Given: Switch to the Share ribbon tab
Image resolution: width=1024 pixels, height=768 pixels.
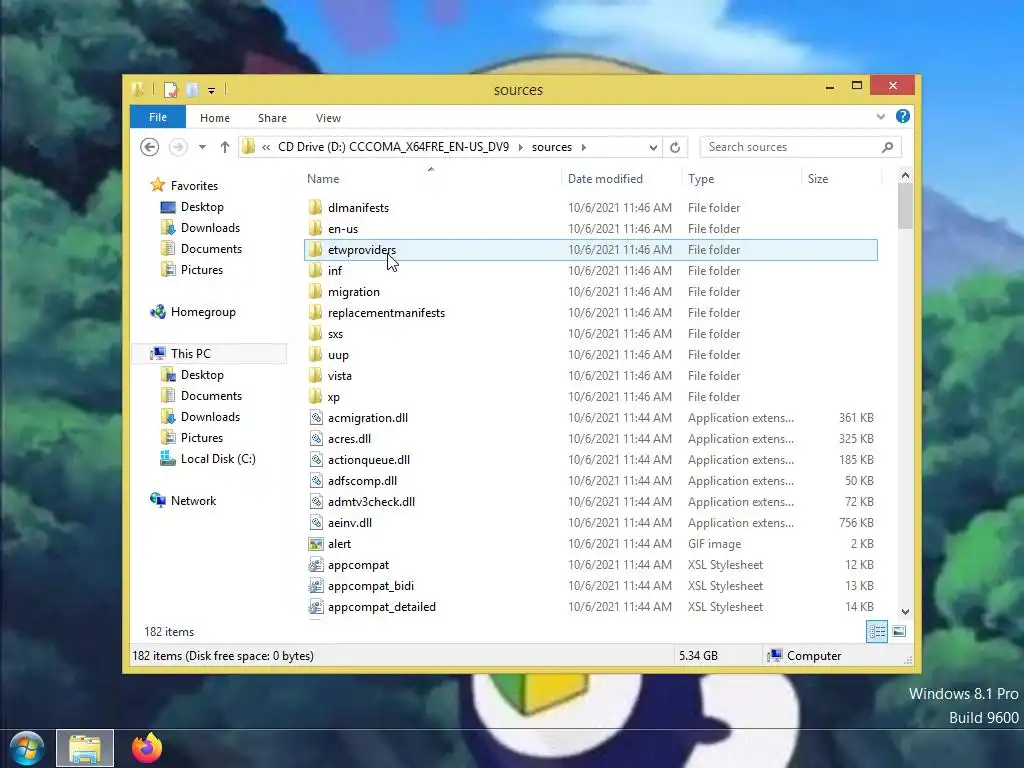Looking at the screenshot, I should pos(272,118).
